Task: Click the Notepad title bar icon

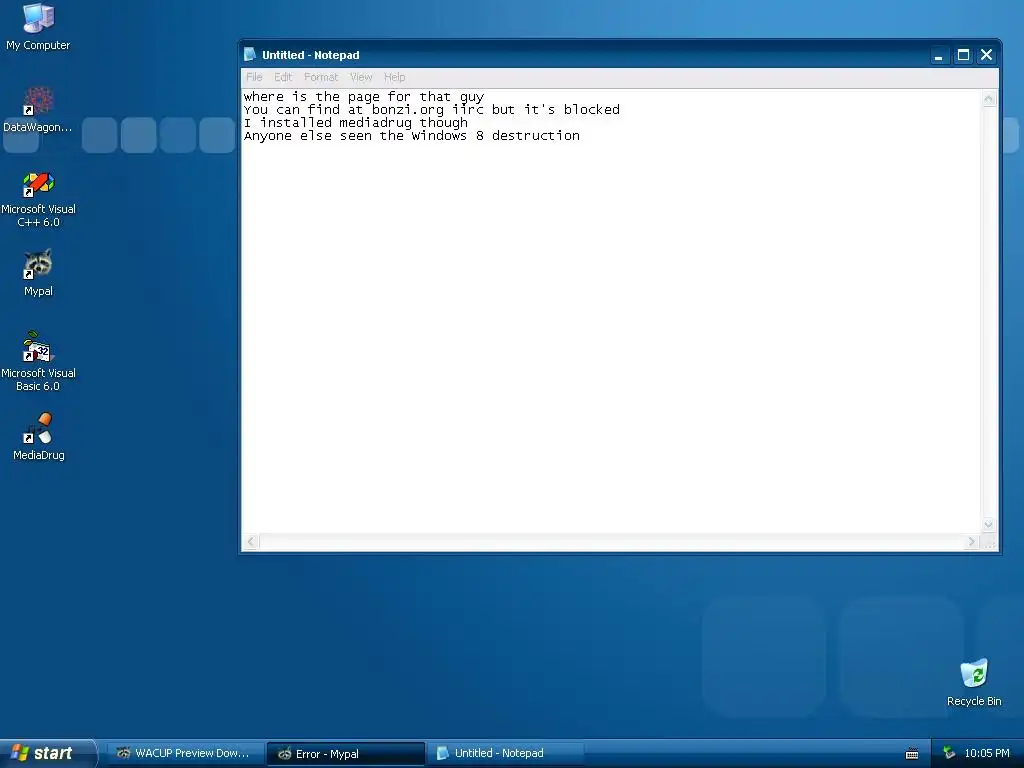Action: point(249,54)
